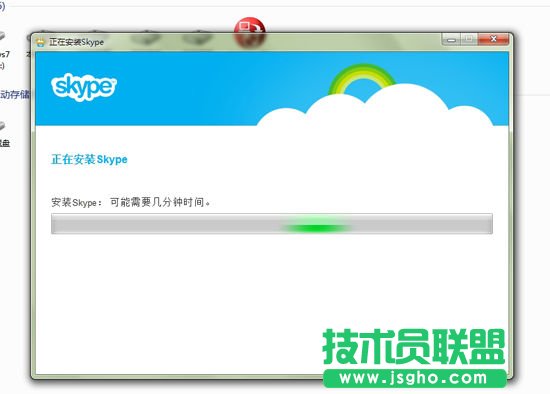This screenshot has width=550, height=394.
Task: Close the Skype installer window
Action: [493, 39]
